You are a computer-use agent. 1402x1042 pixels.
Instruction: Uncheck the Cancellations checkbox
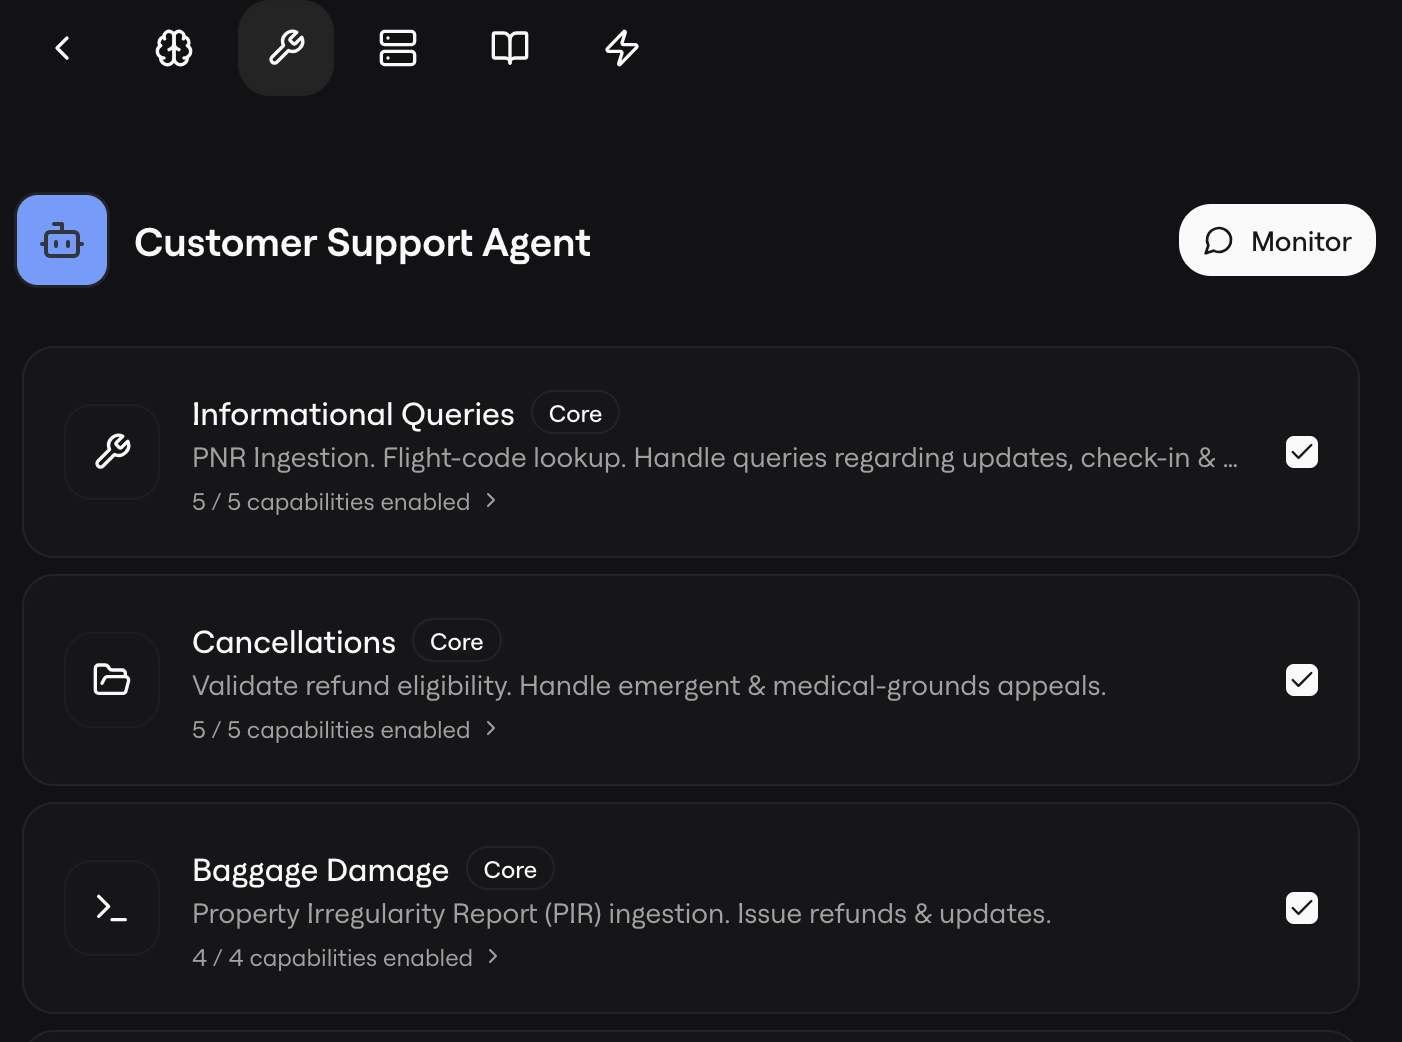(x=1301, y=680)
